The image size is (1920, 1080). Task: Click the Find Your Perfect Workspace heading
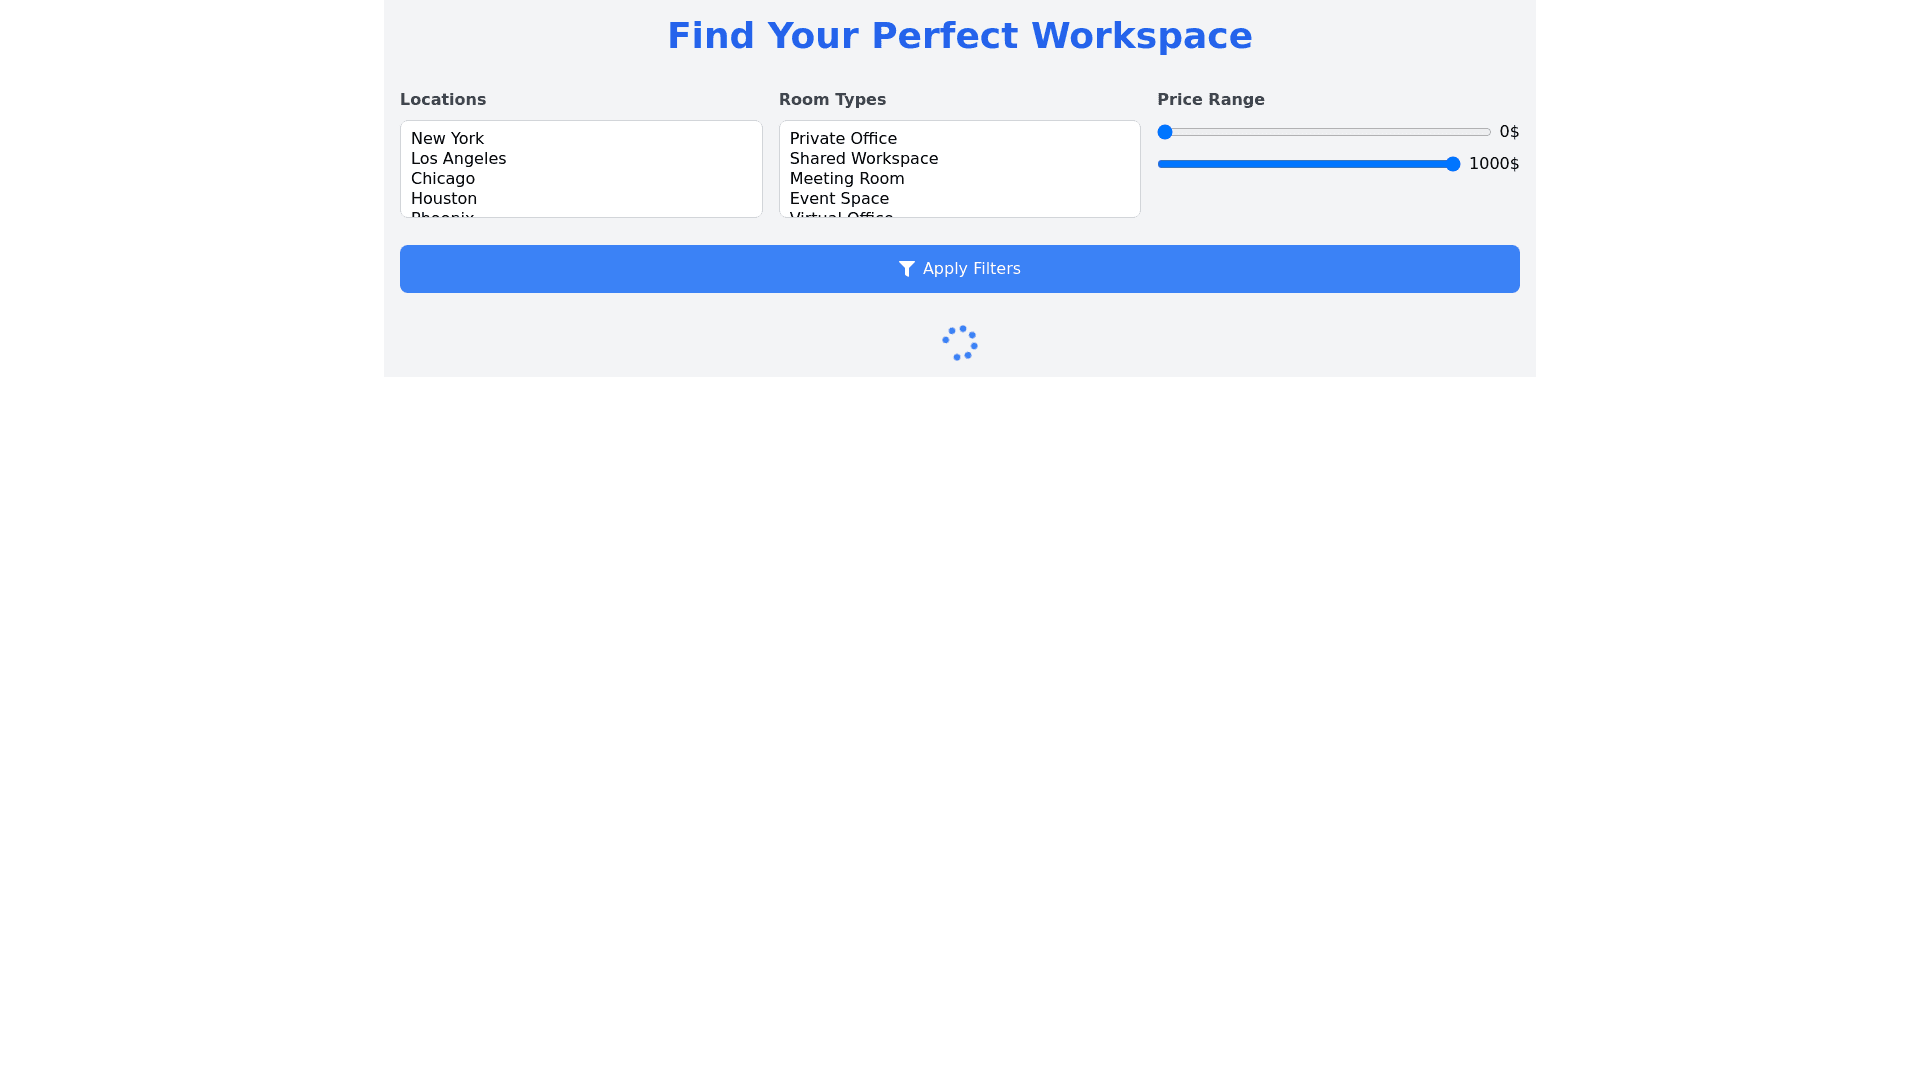[959, 36]
